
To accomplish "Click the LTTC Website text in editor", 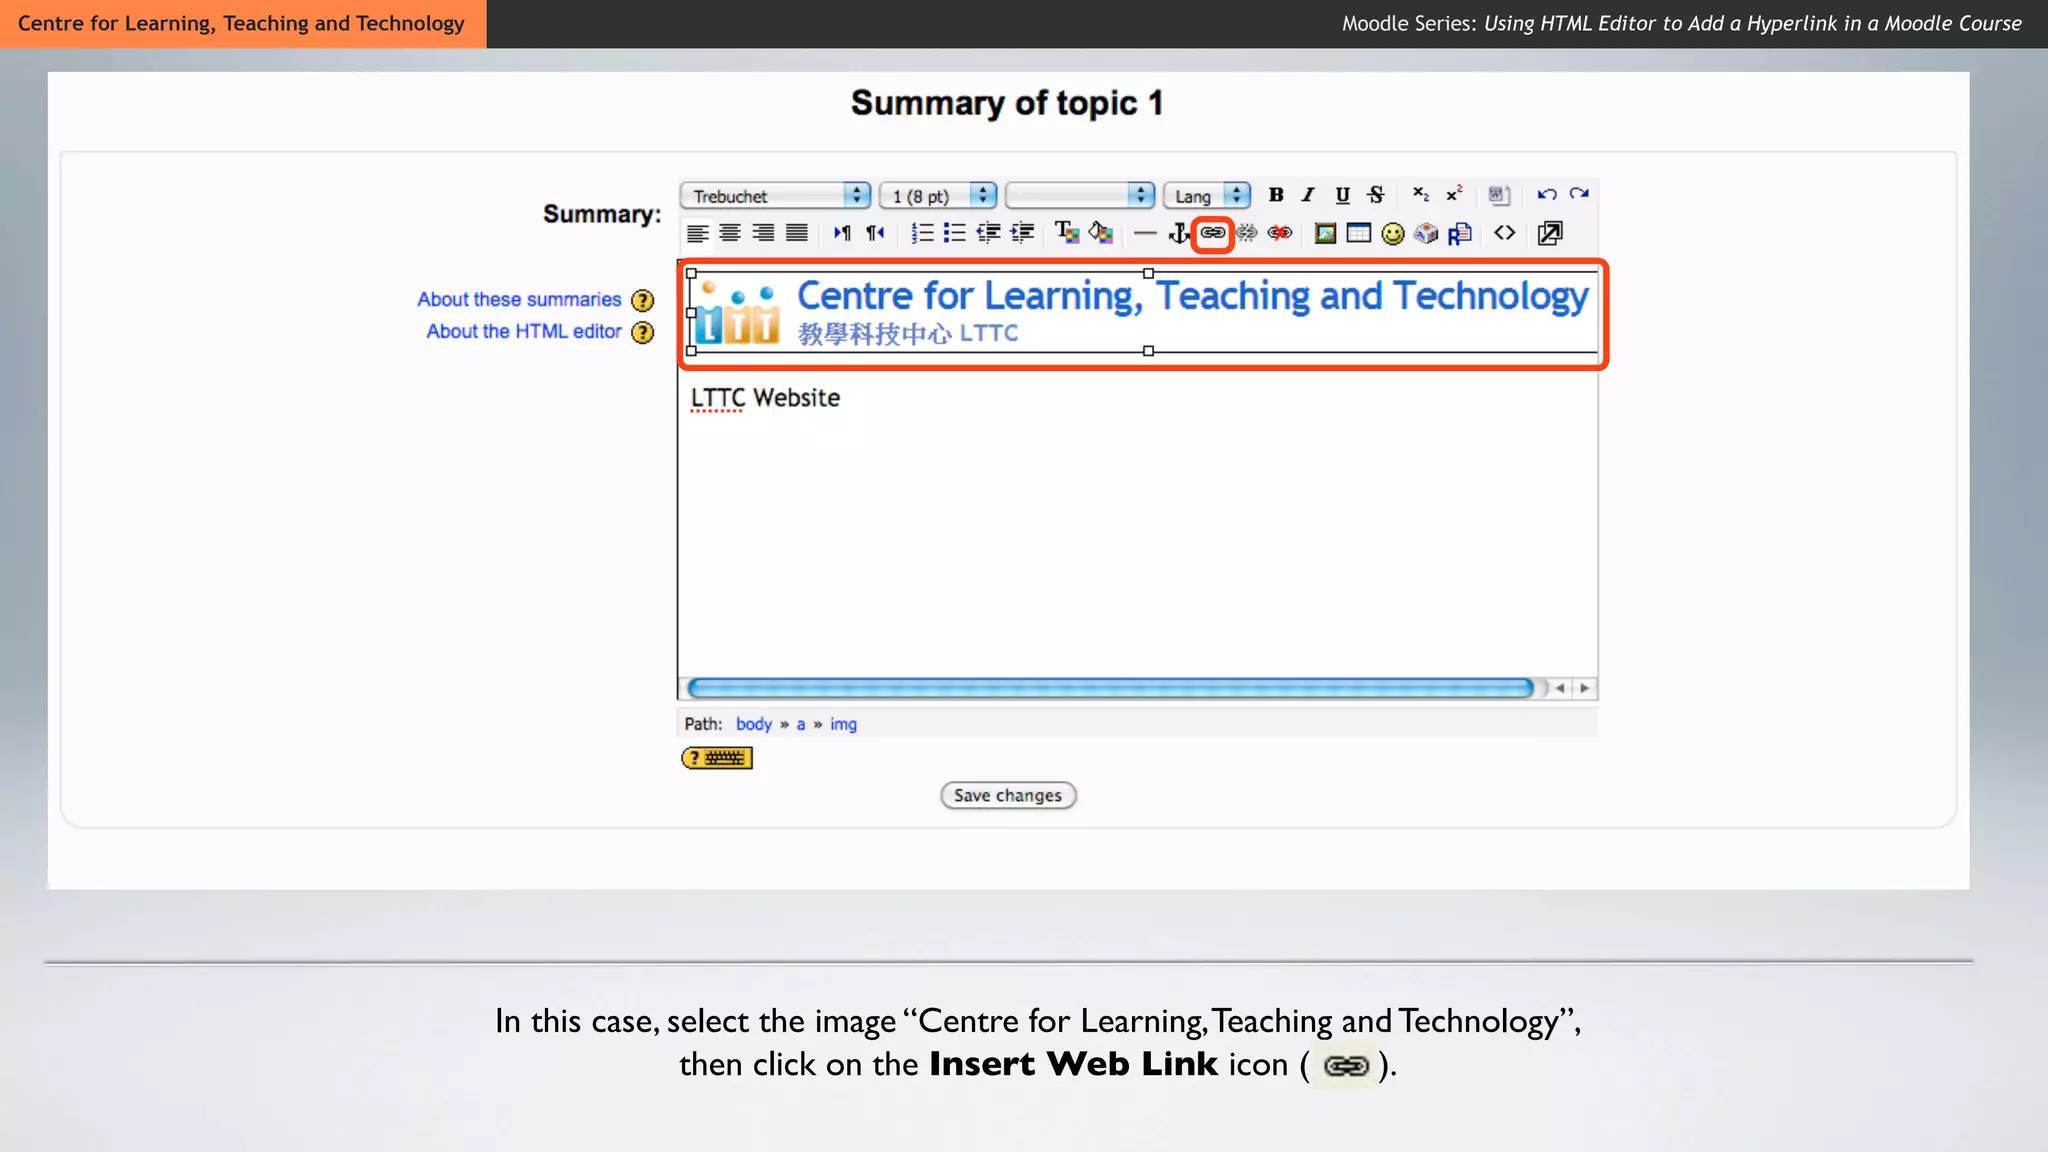I will [765, 397].
